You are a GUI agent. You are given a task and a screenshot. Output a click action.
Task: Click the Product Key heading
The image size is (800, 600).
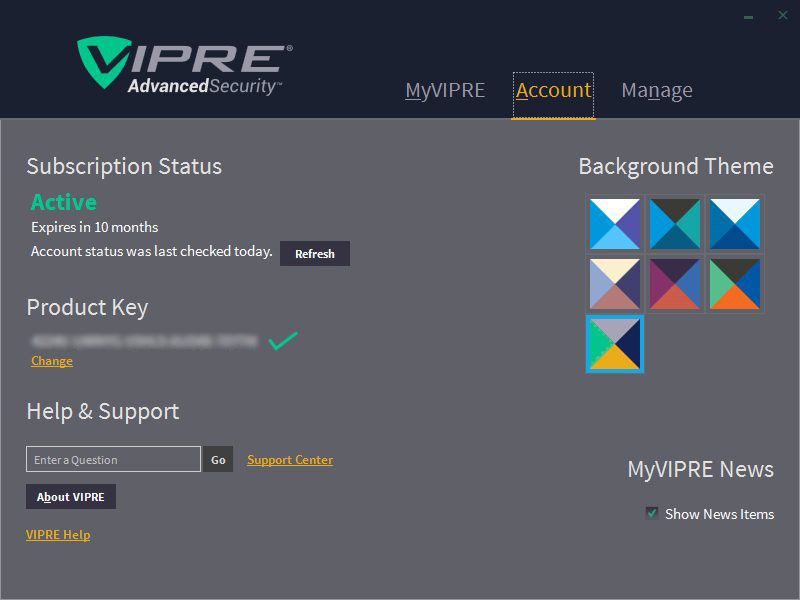87,308
